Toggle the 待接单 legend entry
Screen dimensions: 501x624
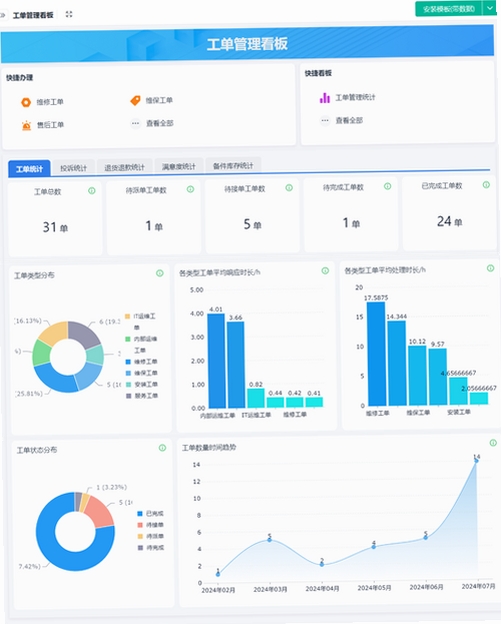coord(150,525)
